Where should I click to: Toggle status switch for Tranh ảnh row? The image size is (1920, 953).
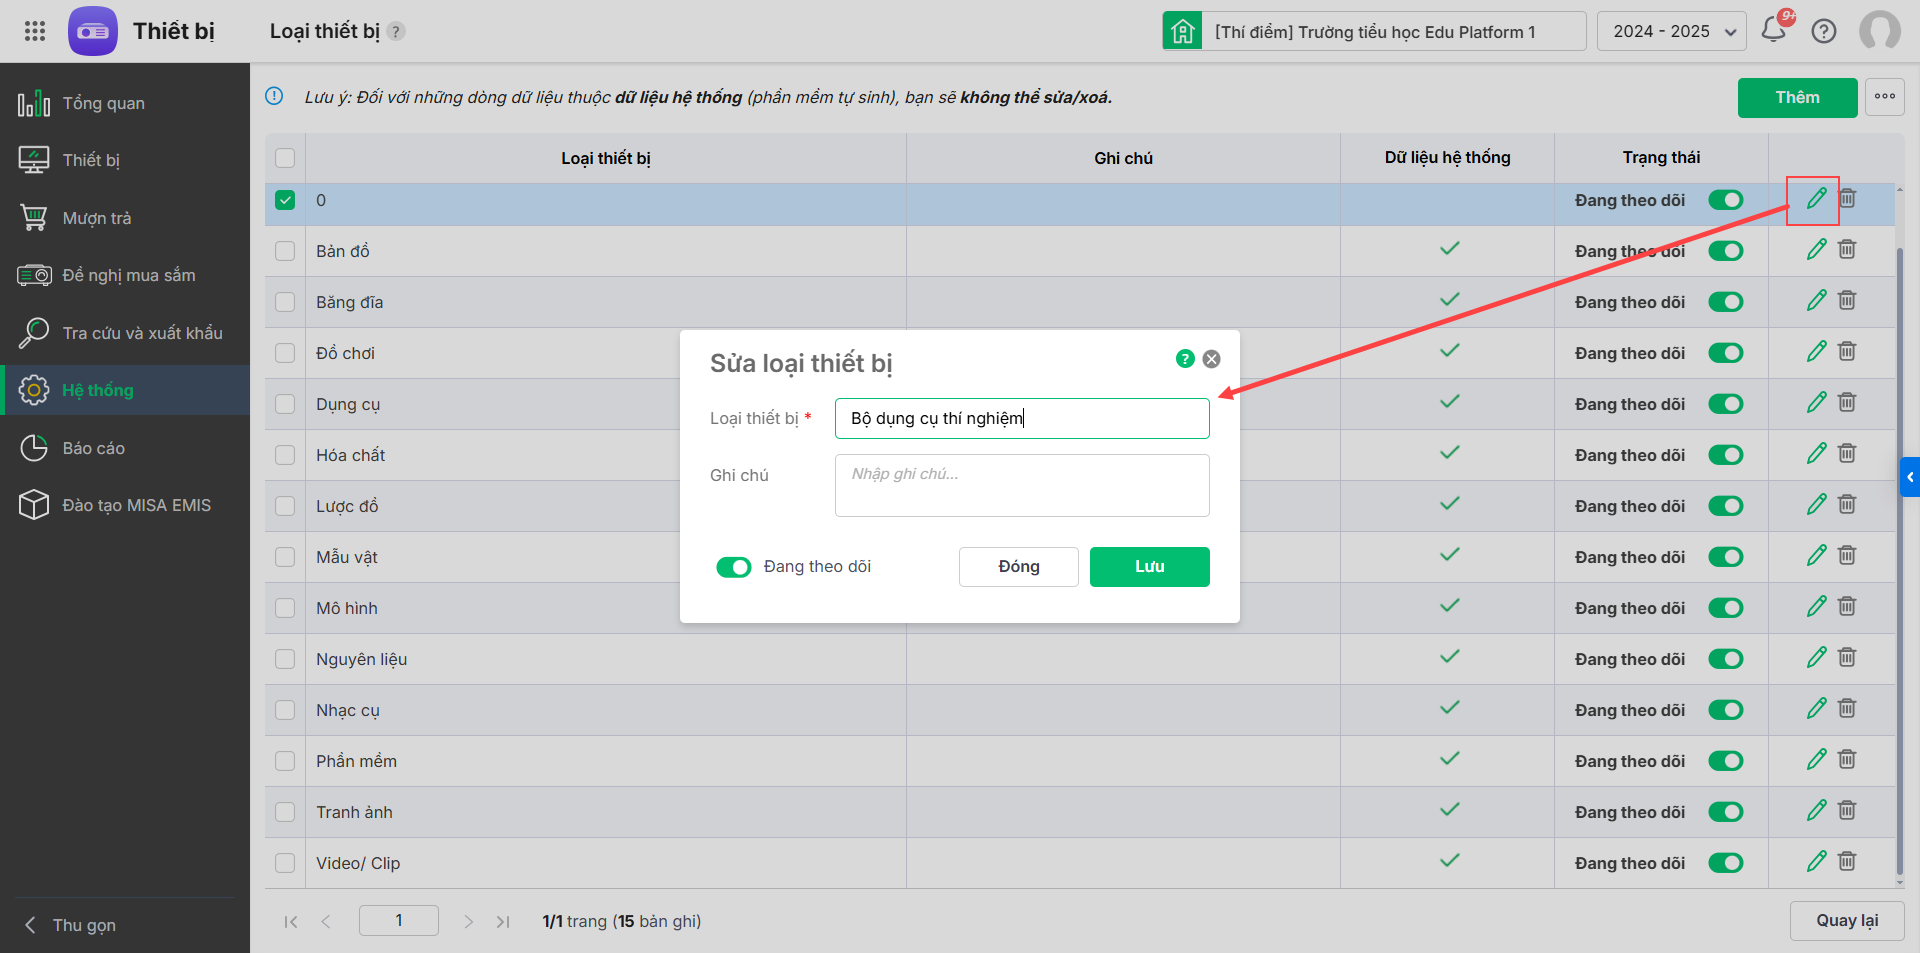(x=1726, y=812)
